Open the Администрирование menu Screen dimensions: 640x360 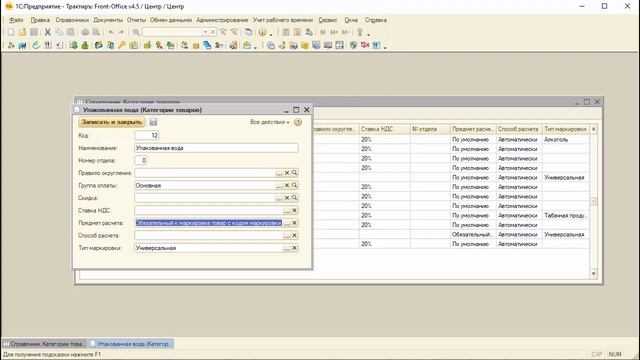coord(222,20)
